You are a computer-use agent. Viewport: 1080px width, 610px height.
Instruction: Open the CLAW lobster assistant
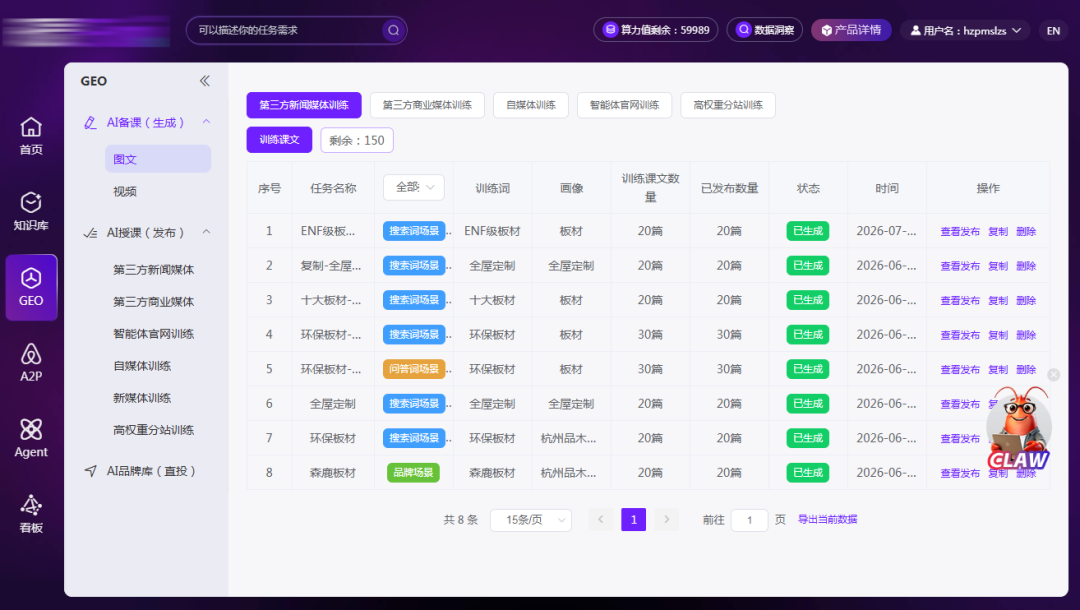coord(1019,428)
